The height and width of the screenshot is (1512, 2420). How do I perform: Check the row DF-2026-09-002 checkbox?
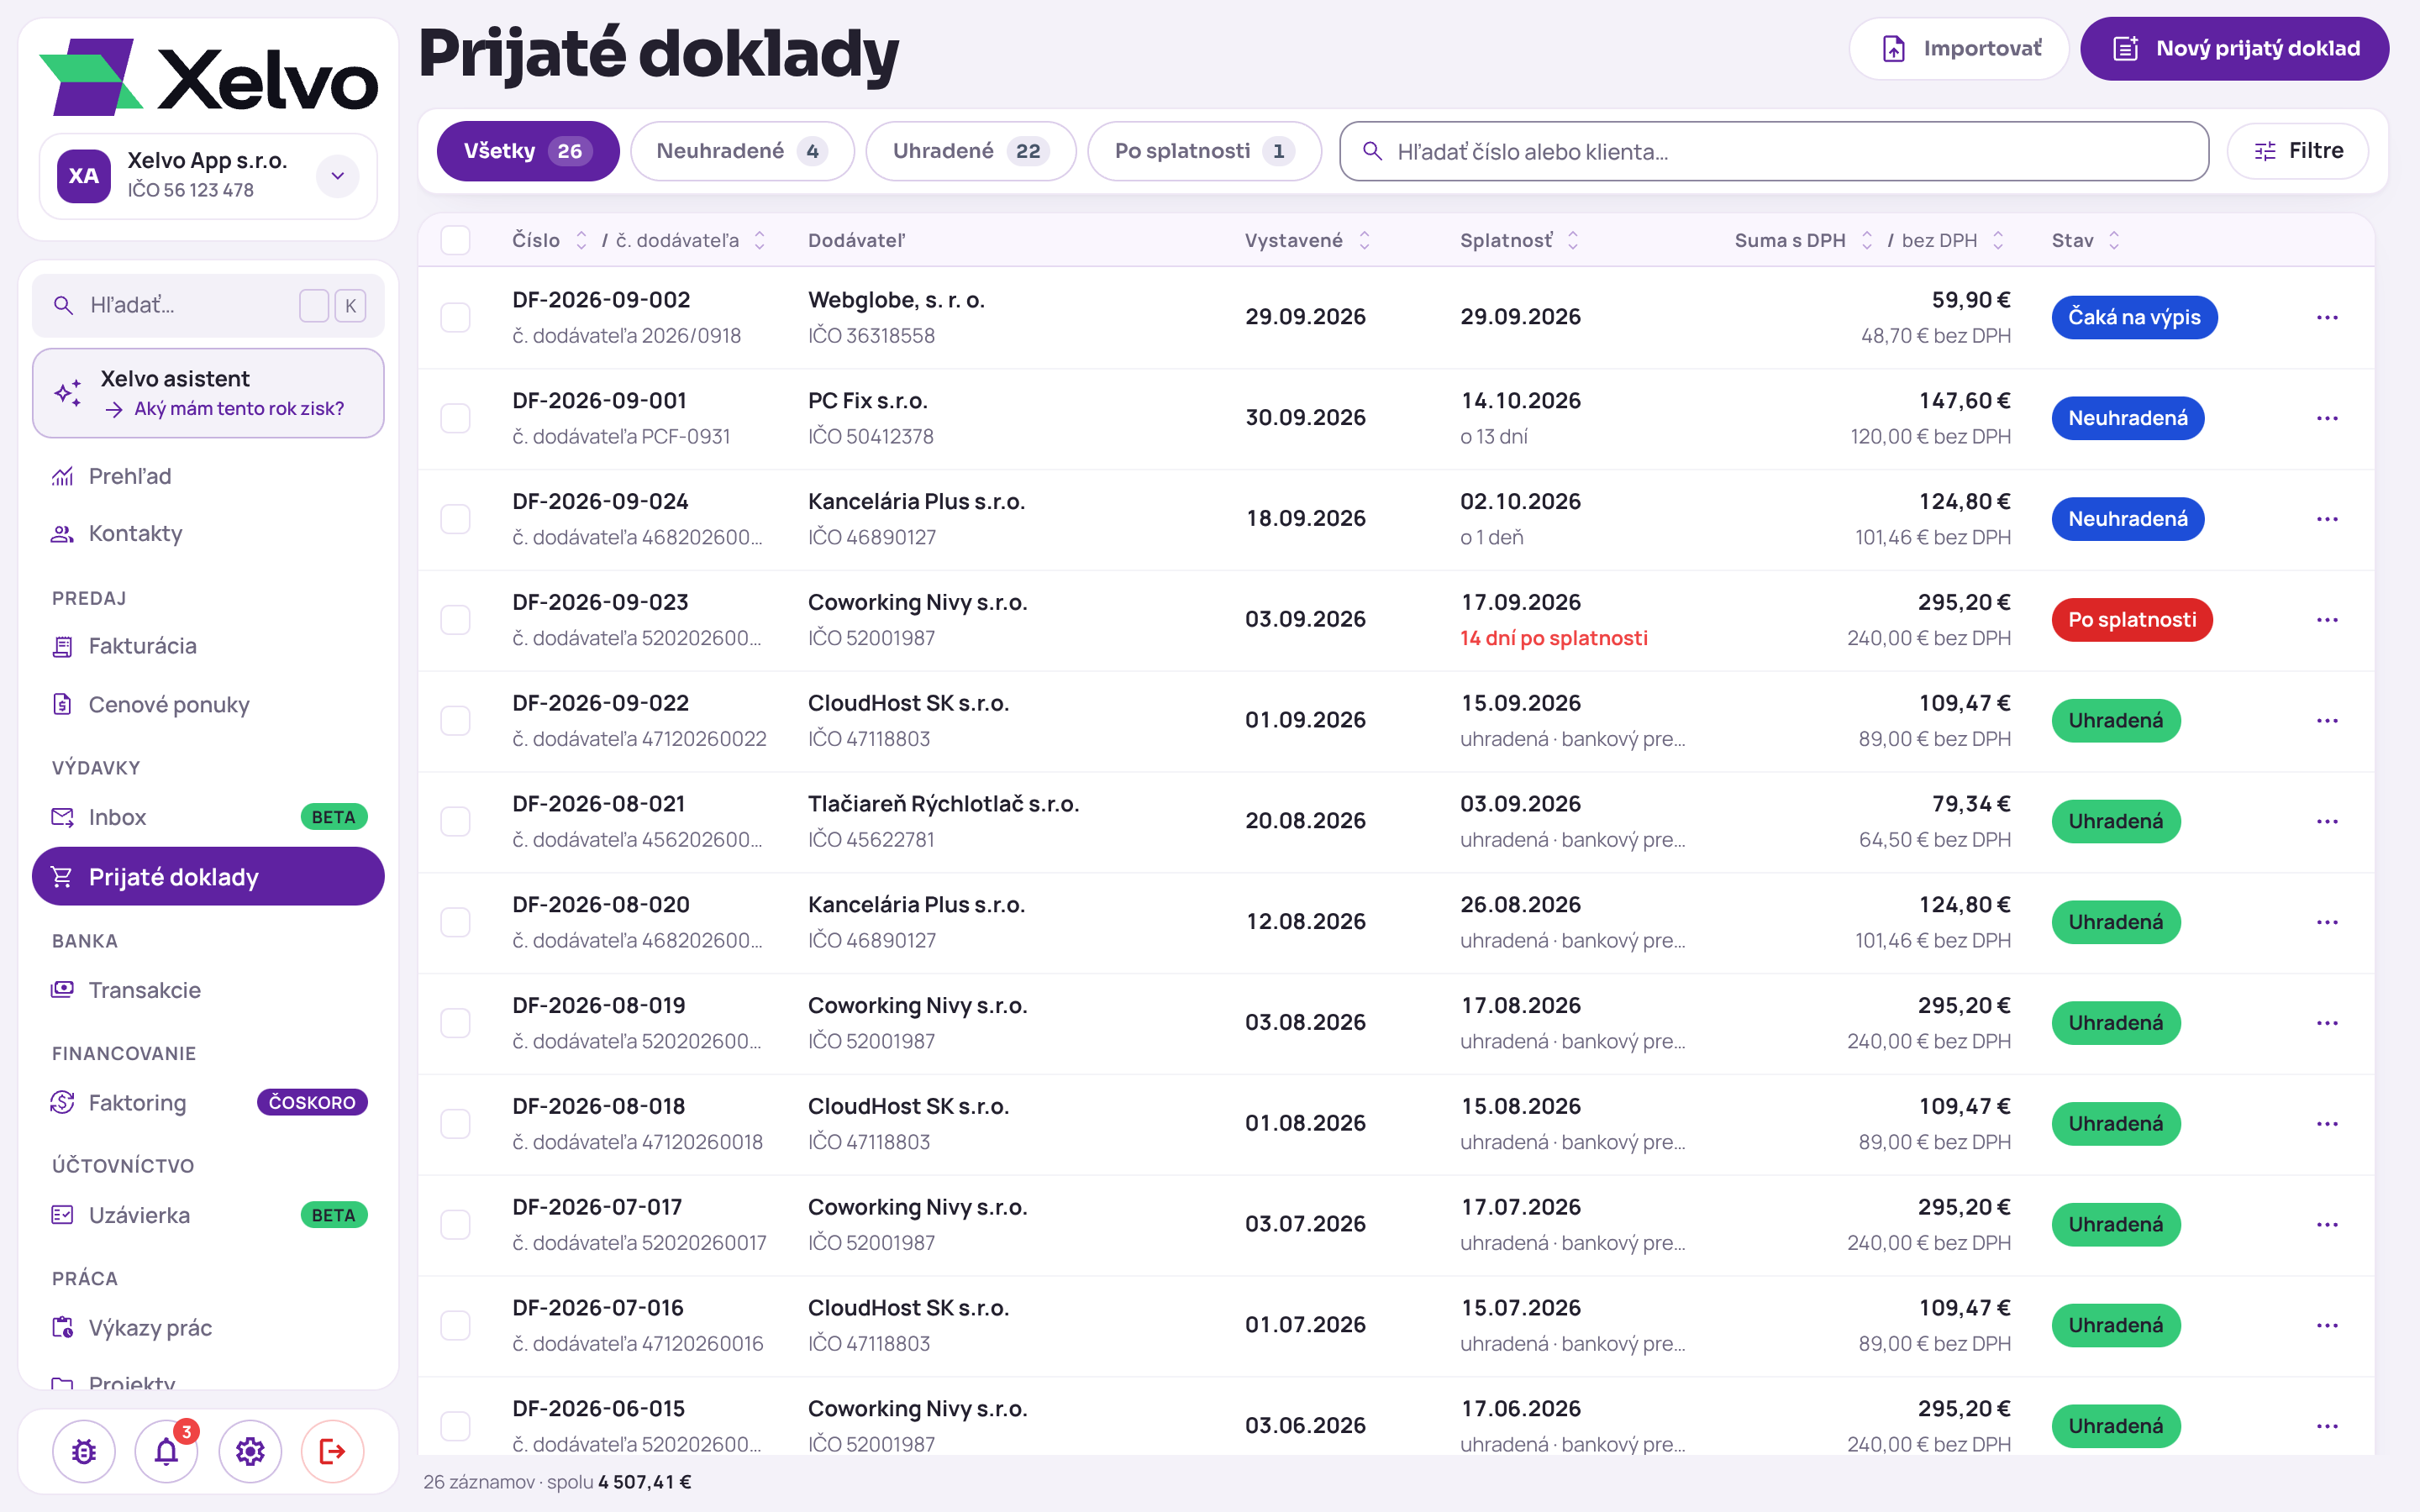click(x=455, y=317)
